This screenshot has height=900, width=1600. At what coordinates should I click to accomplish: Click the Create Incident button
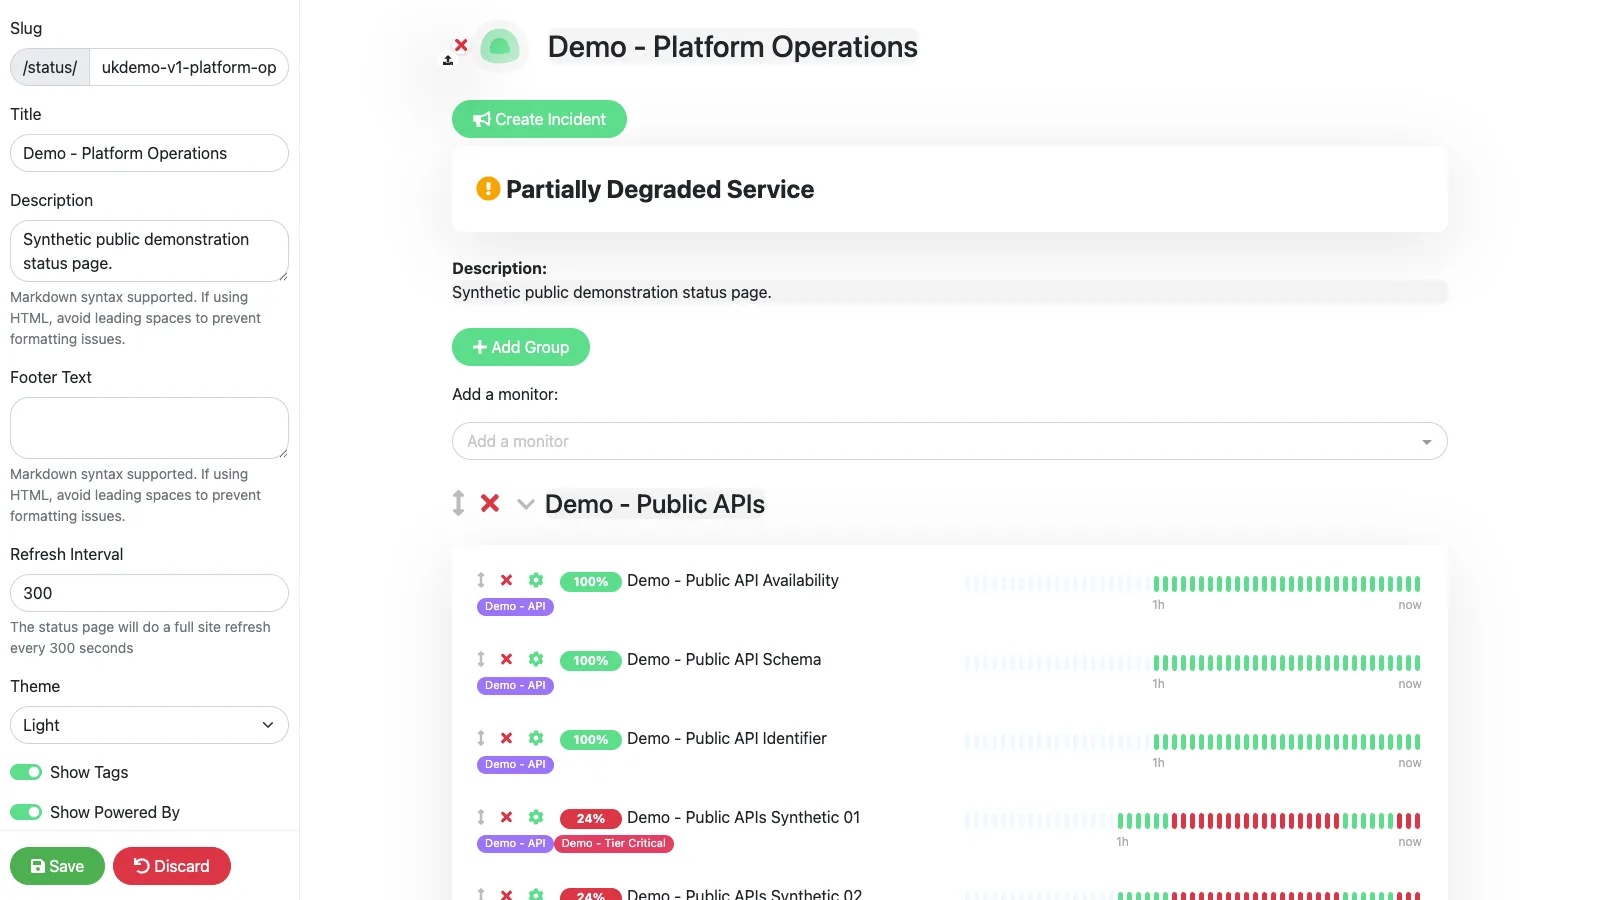(x=539, y=119)
